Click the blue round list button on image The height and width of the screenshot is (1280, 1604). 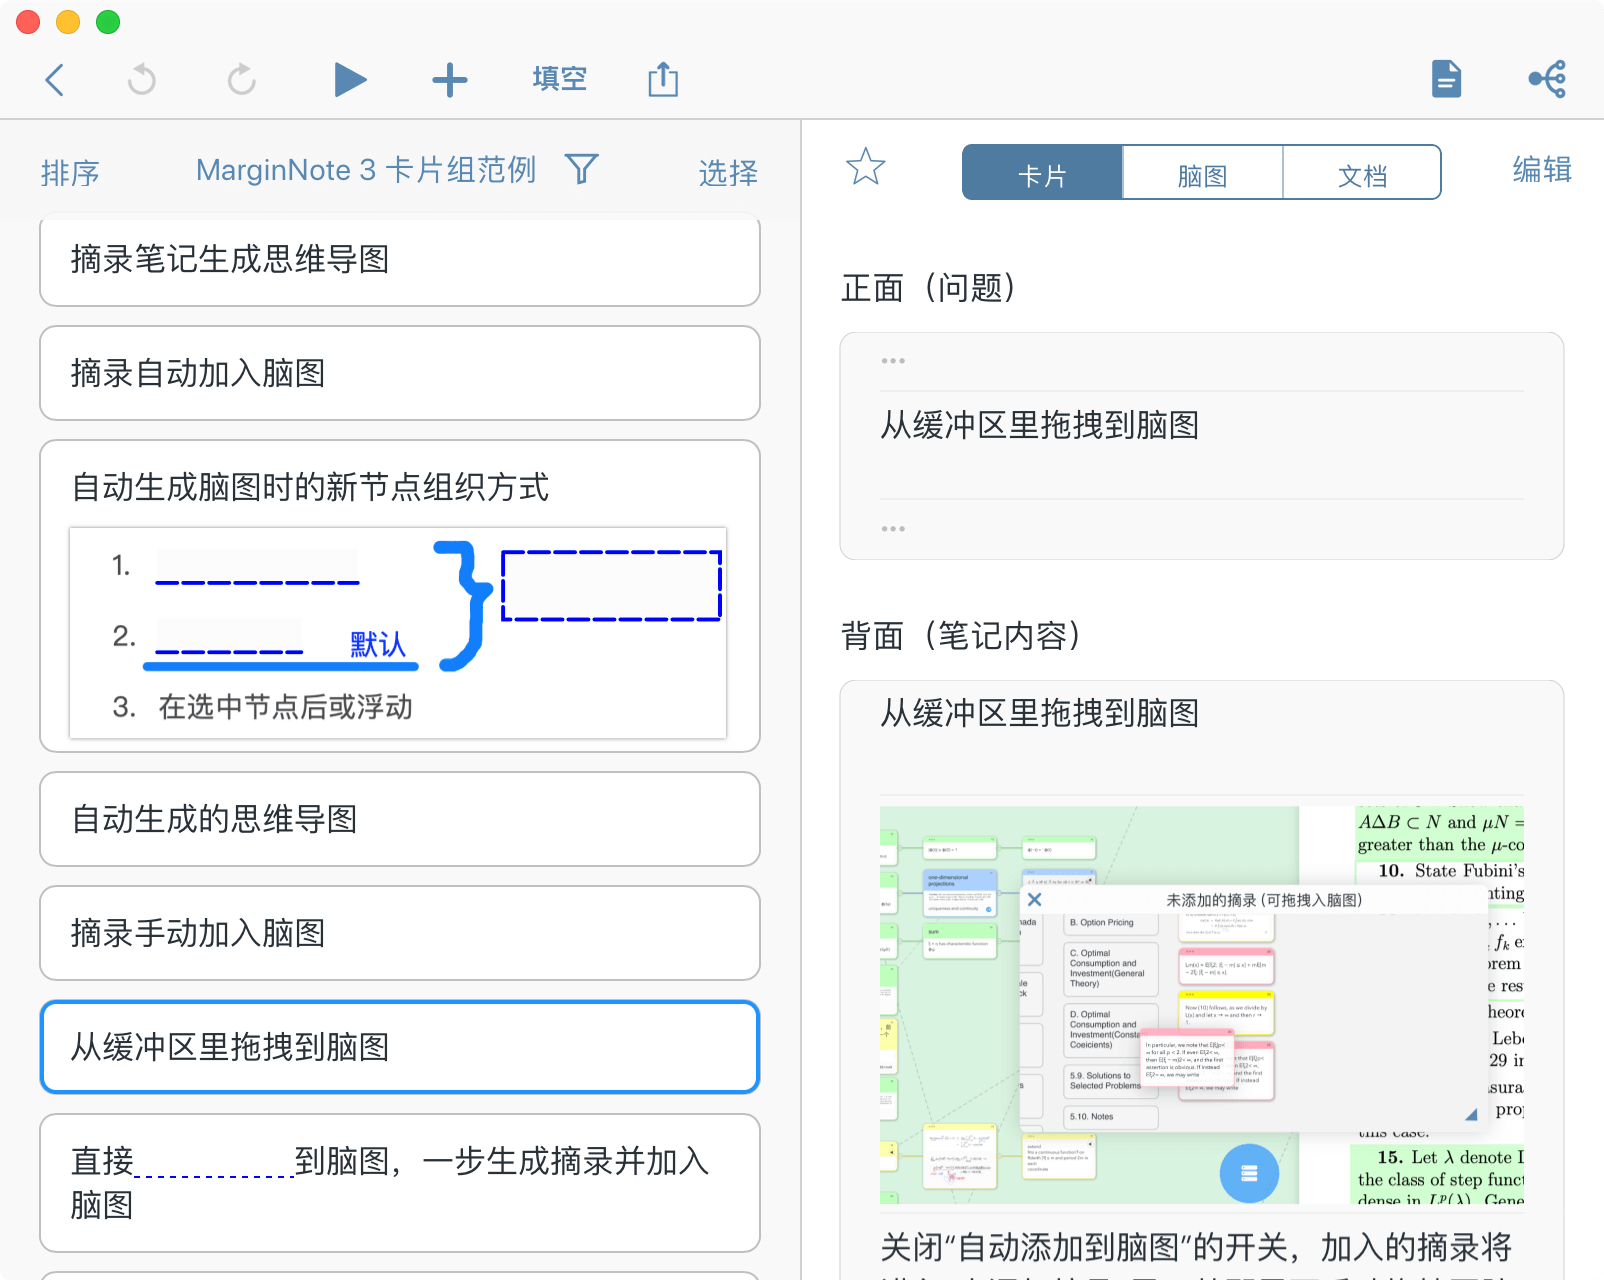pyautogui.click(x=1249, y=1173)
